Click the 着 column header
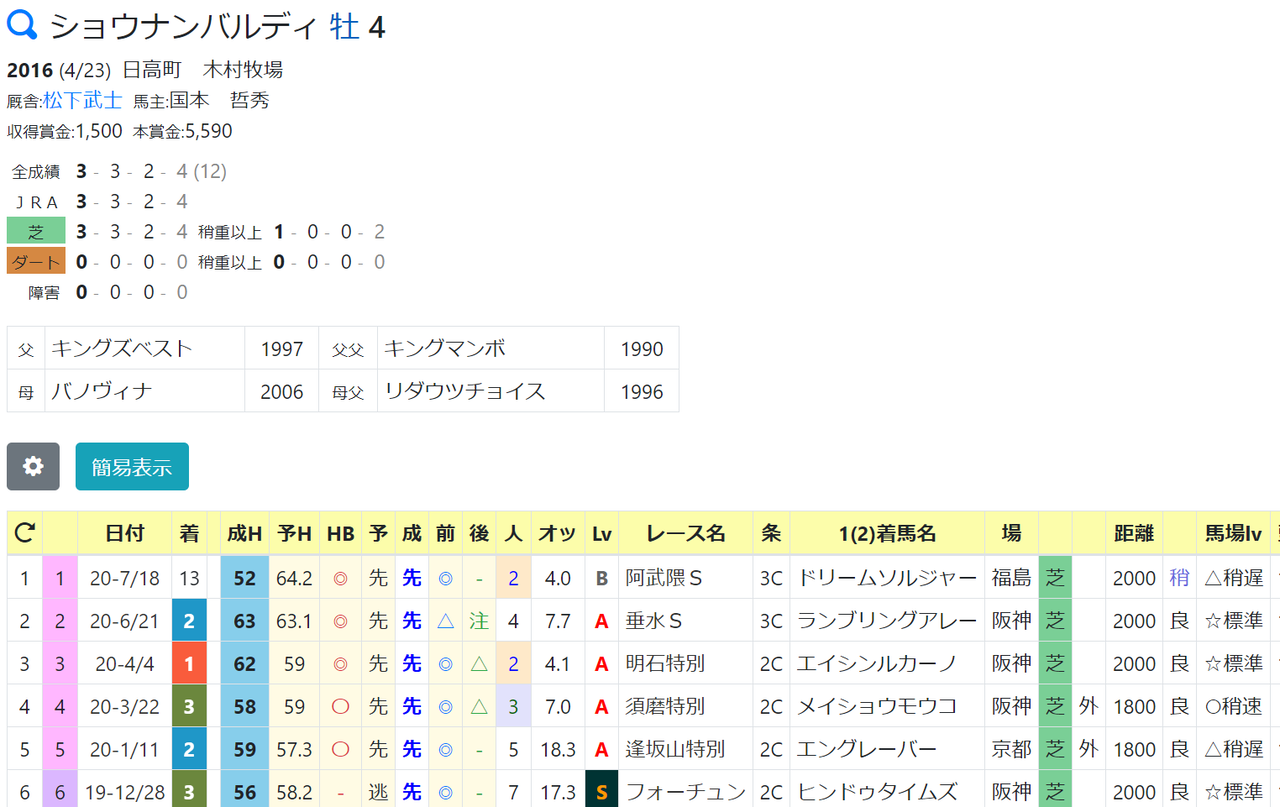The image size is (1280, 807). (x=189, y=534)
